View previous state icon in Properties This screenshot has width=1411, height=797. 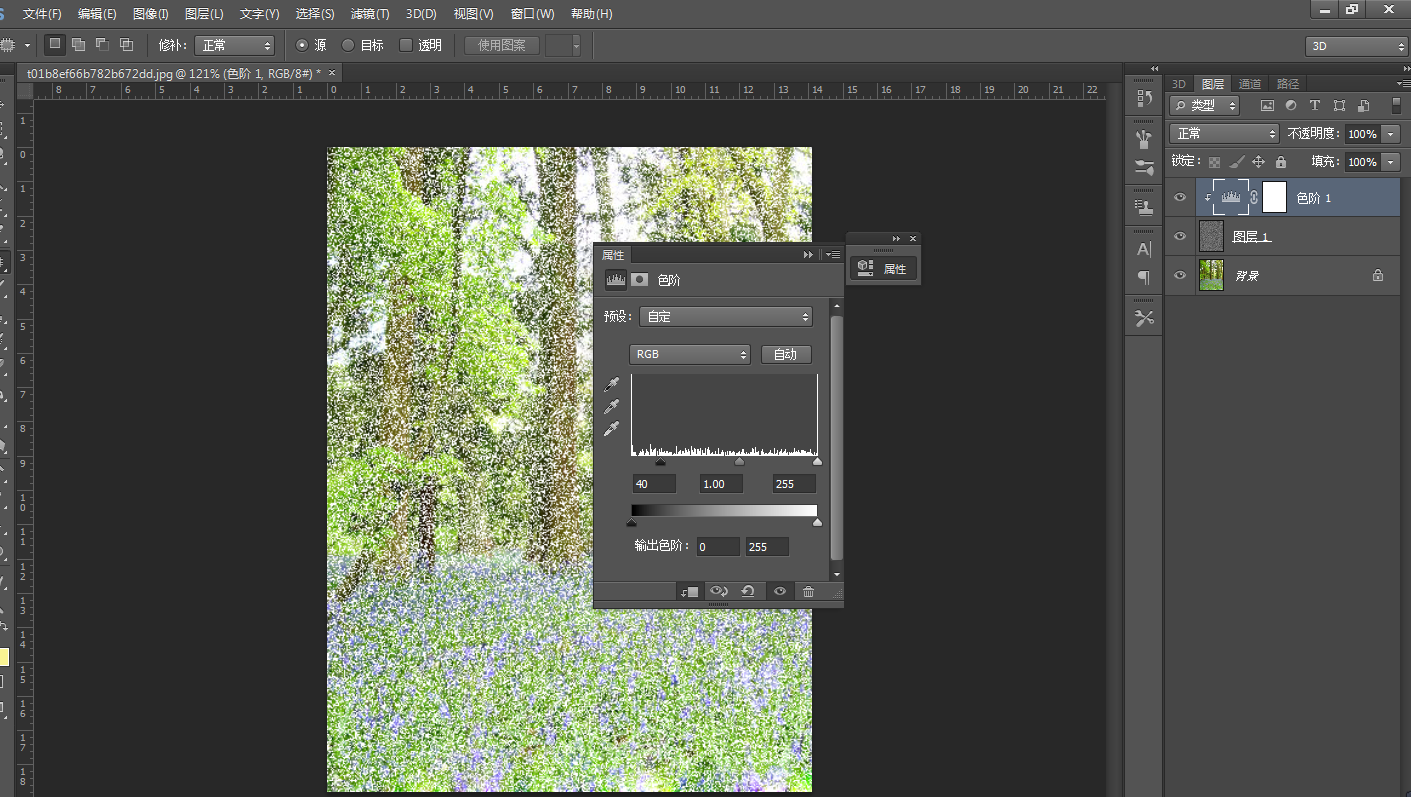coord(718,592)
